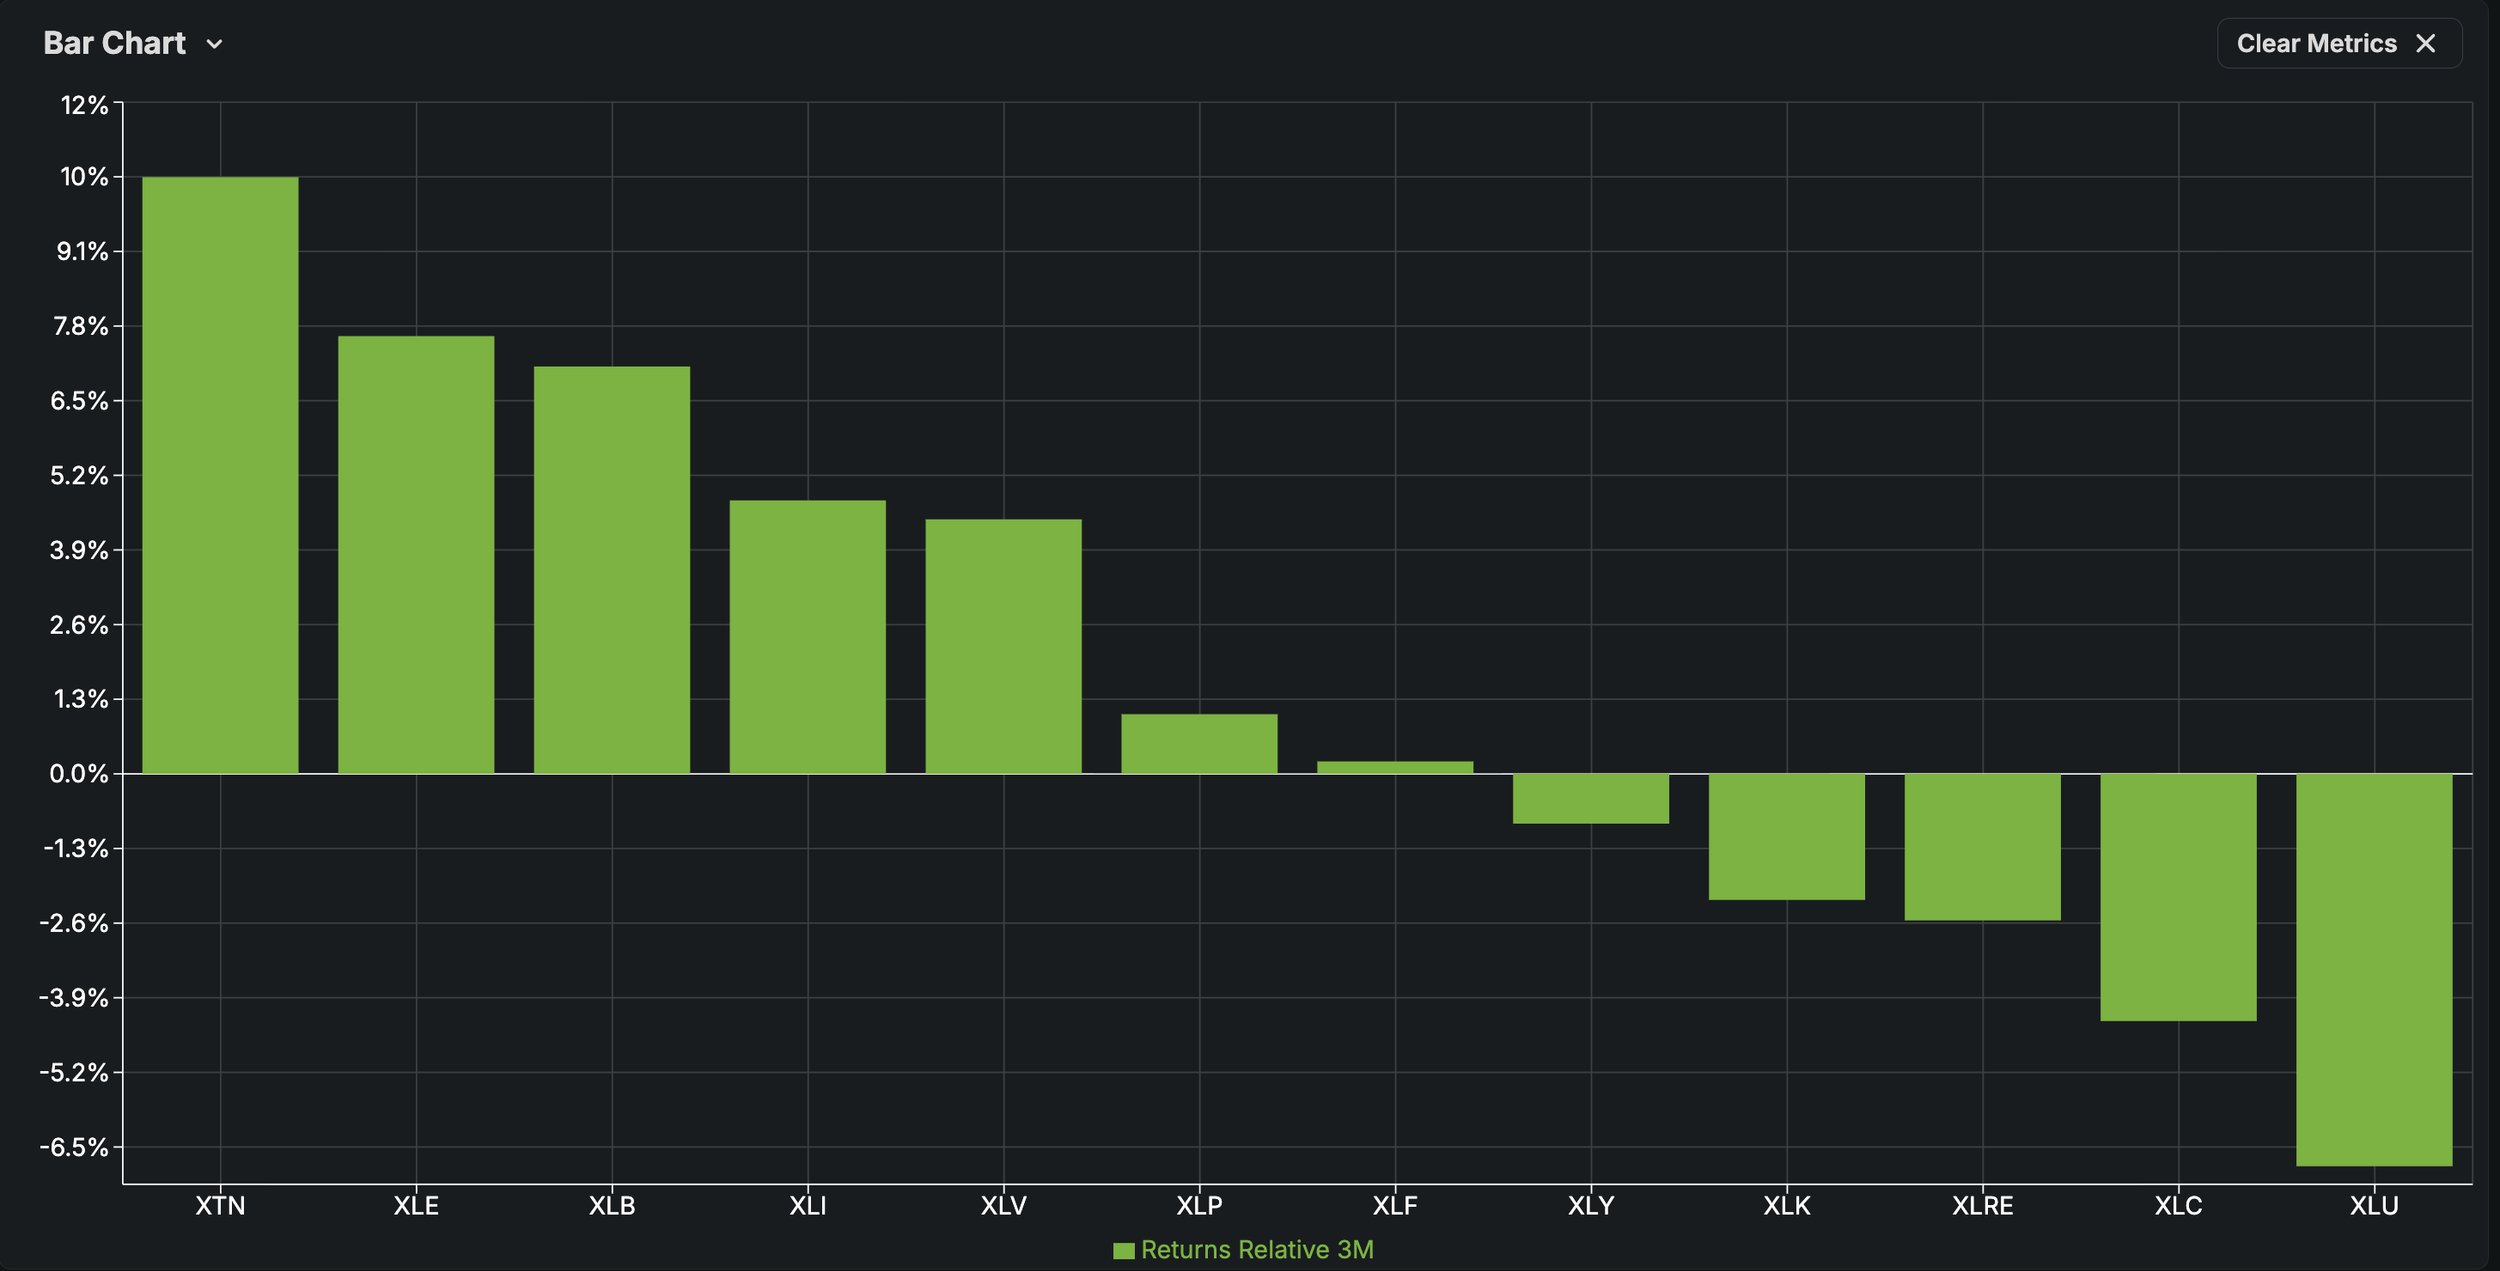Open the Bar Chart type dropdown

pyautogui.click(x=115, y=43)
